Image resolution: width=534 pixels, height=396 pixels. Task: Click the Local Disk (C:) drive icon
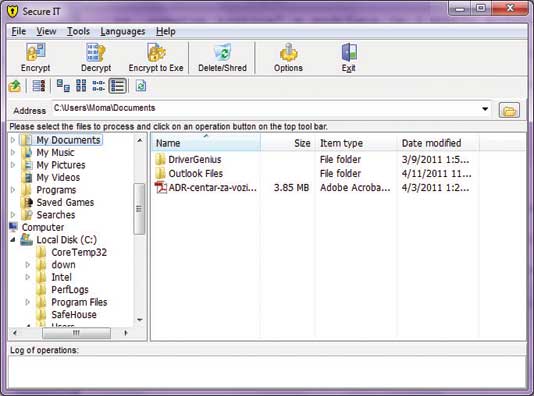tap(26, 239)
